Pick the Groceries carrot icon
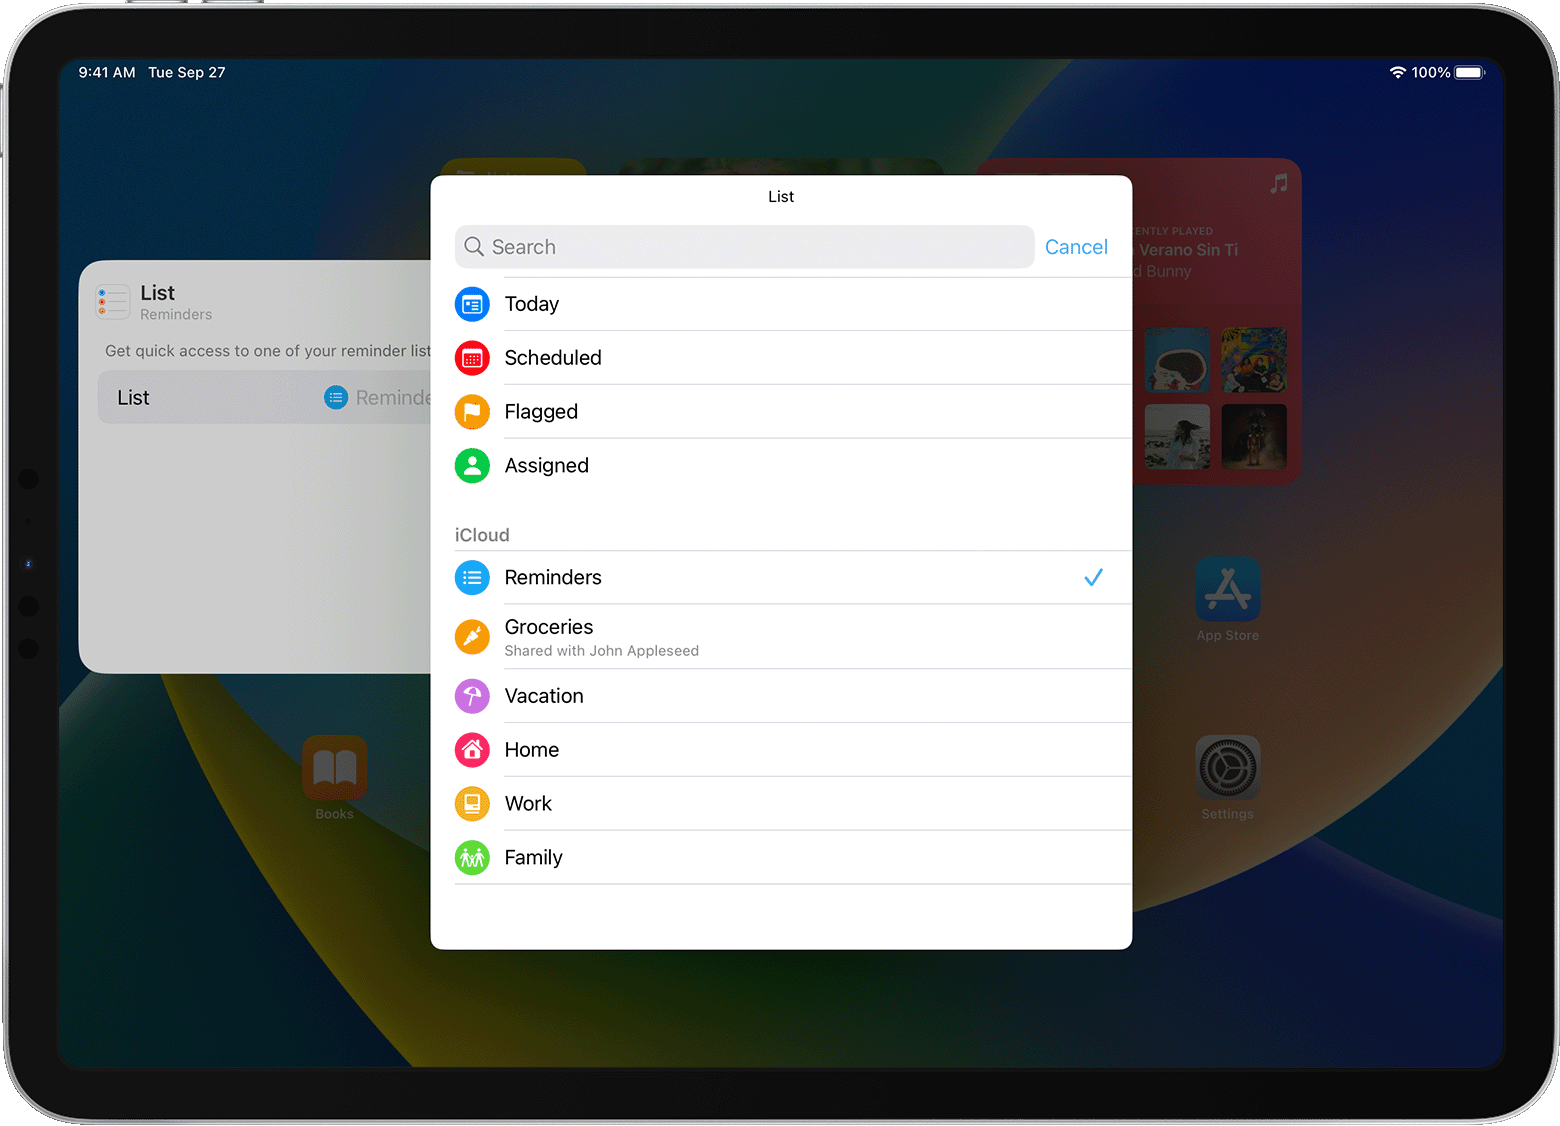This screenshot has height=1126, width=1560. pos(472,637)
